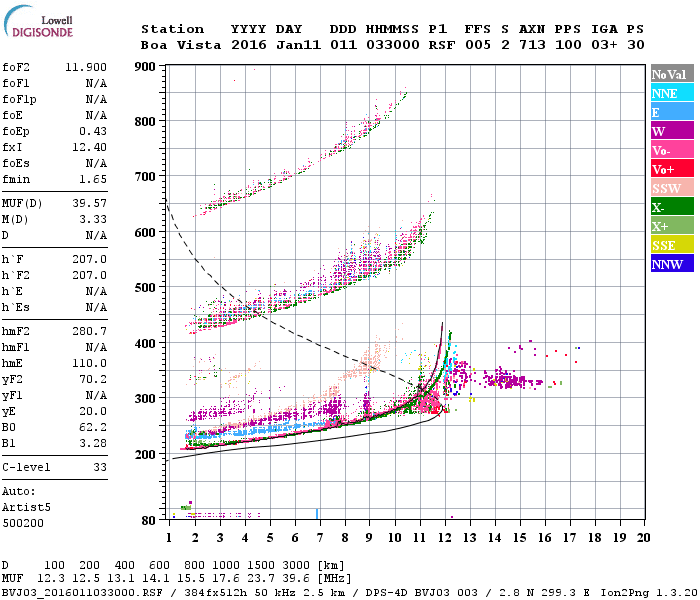Click the RSF program value

click(x=442, y=45)
